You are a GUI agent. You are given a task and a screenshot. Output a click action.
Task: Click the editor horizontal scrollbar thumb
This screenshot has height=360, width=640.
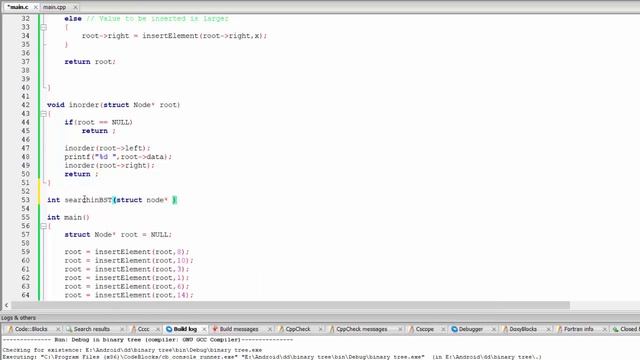pos(290,305)
